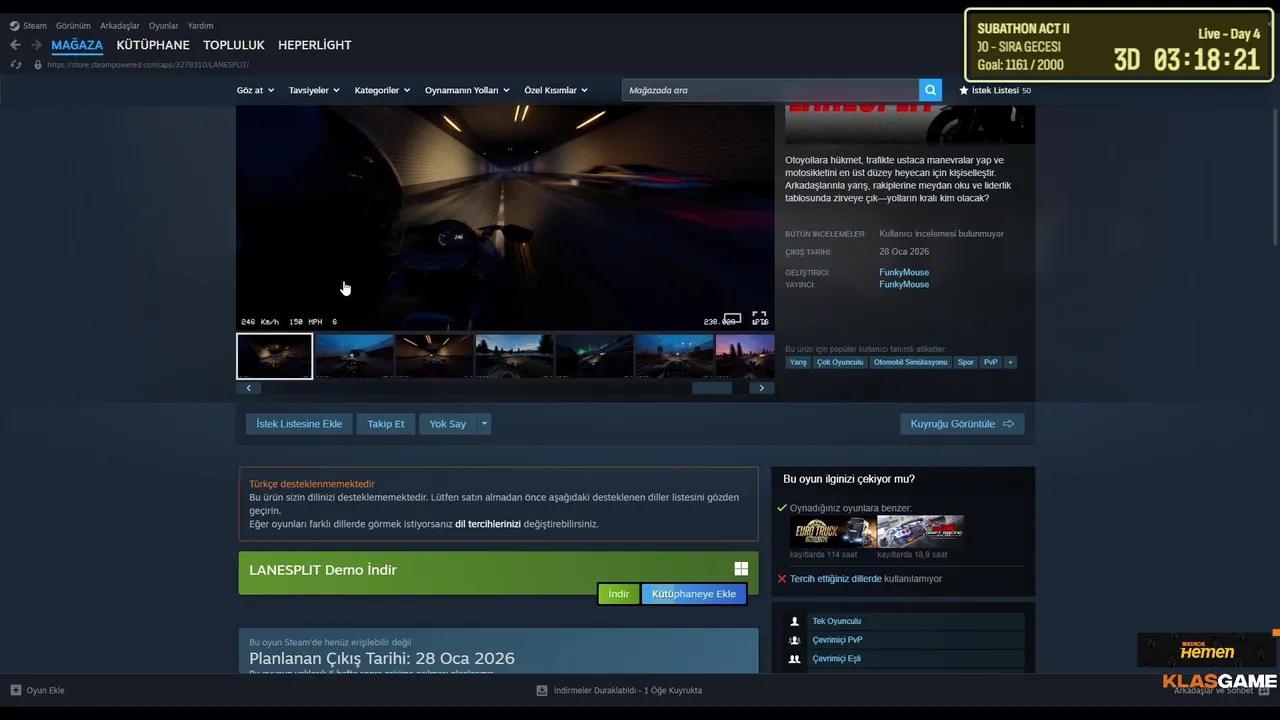Screen dimensions: 1280x720
Task: Reload the store page
Action: (16, 64)
